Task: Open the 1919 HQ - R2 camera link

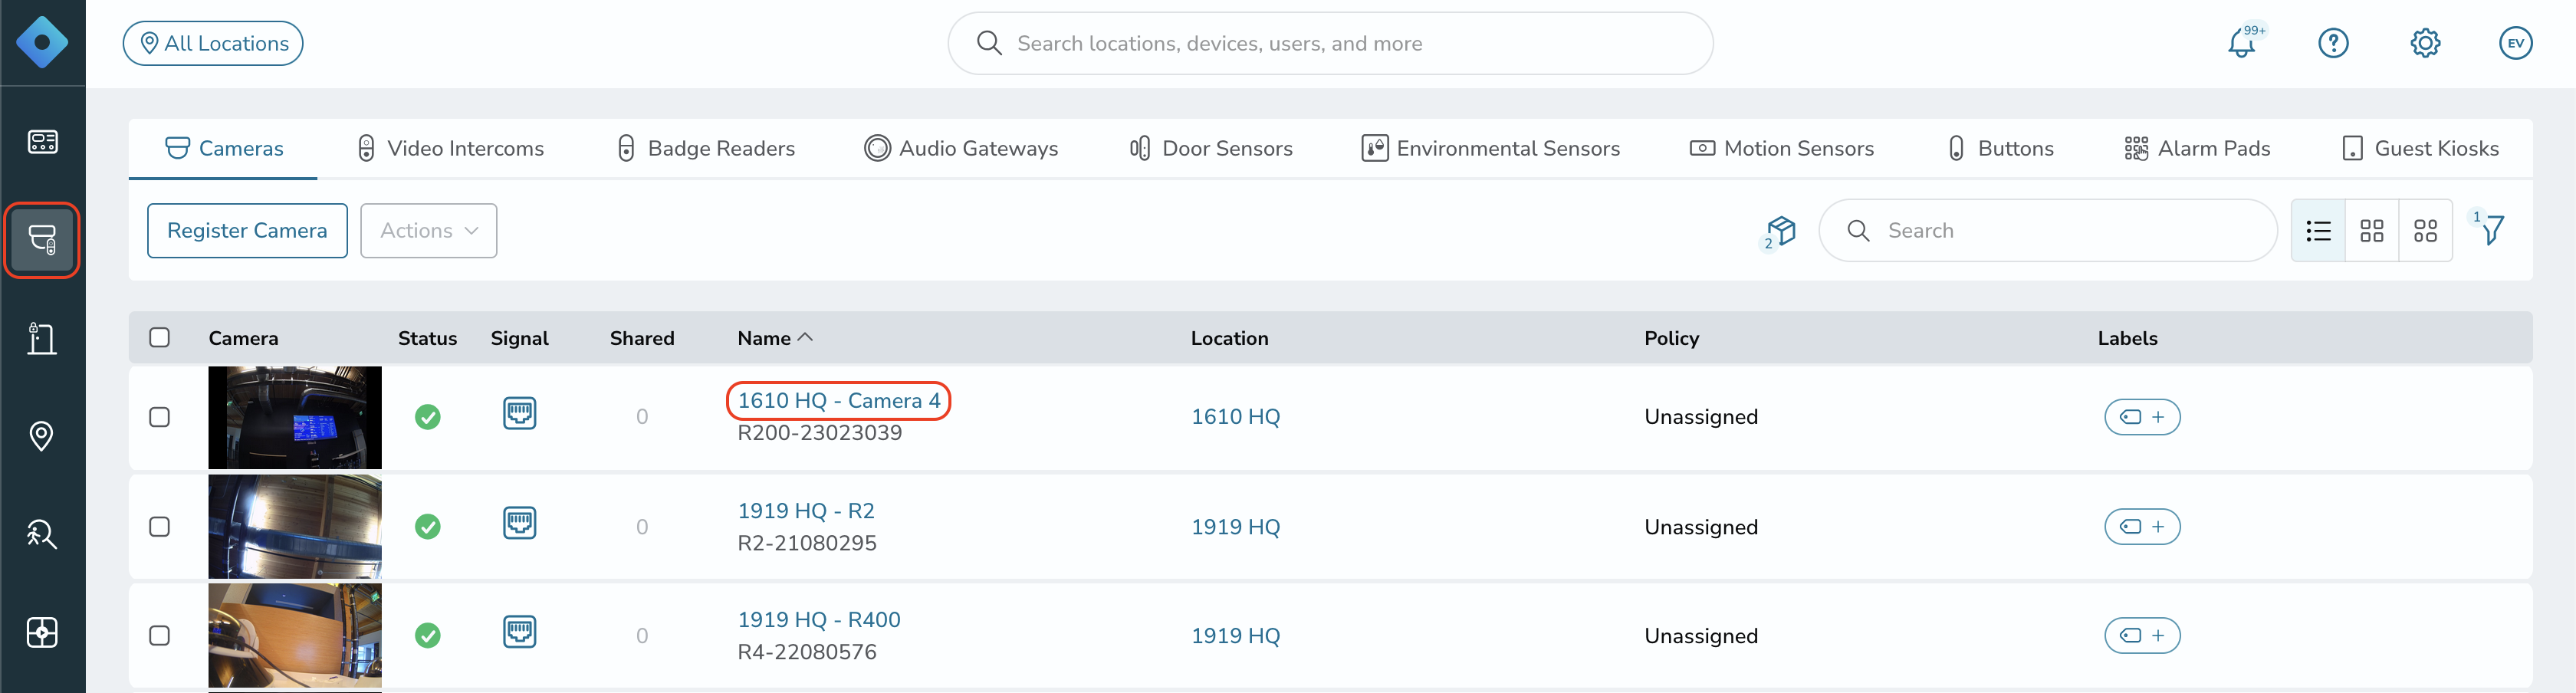Action: pyautogui.click(x=806, y=511)
